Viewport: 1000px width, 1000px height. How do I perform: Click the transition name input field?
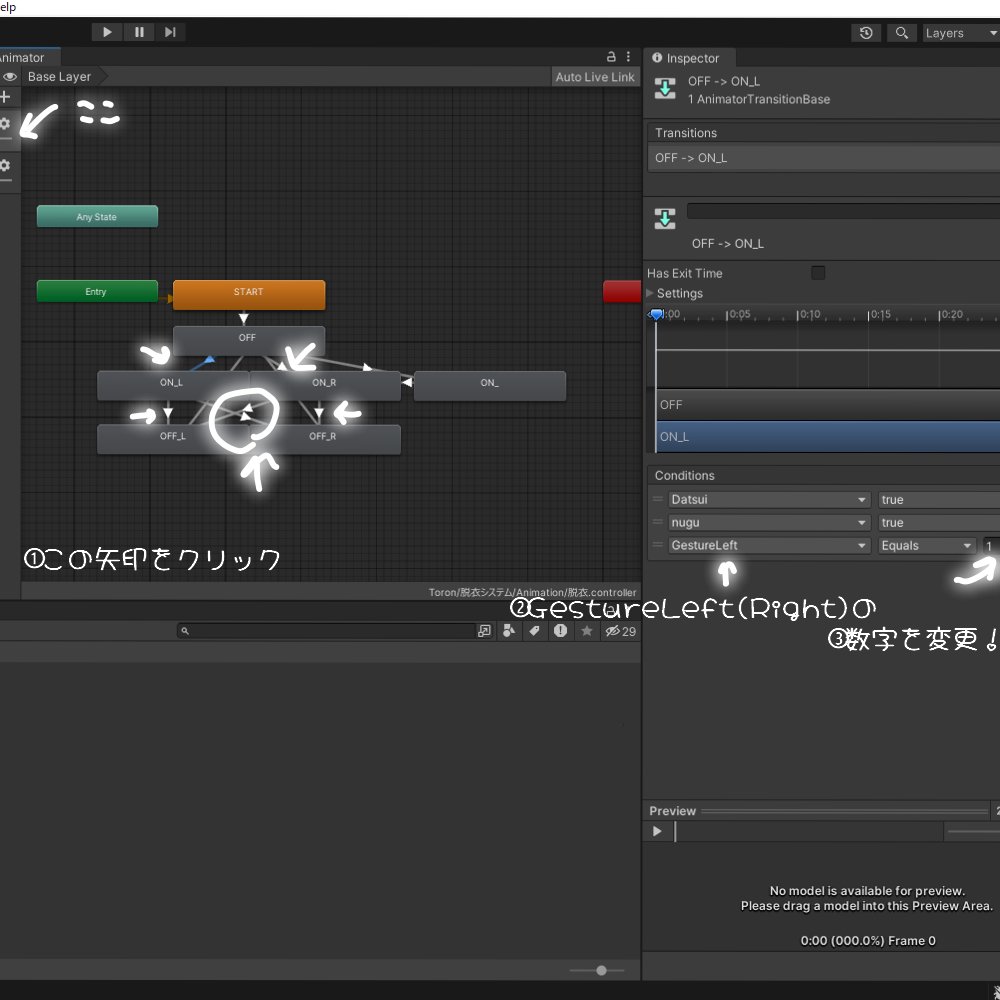843,211
